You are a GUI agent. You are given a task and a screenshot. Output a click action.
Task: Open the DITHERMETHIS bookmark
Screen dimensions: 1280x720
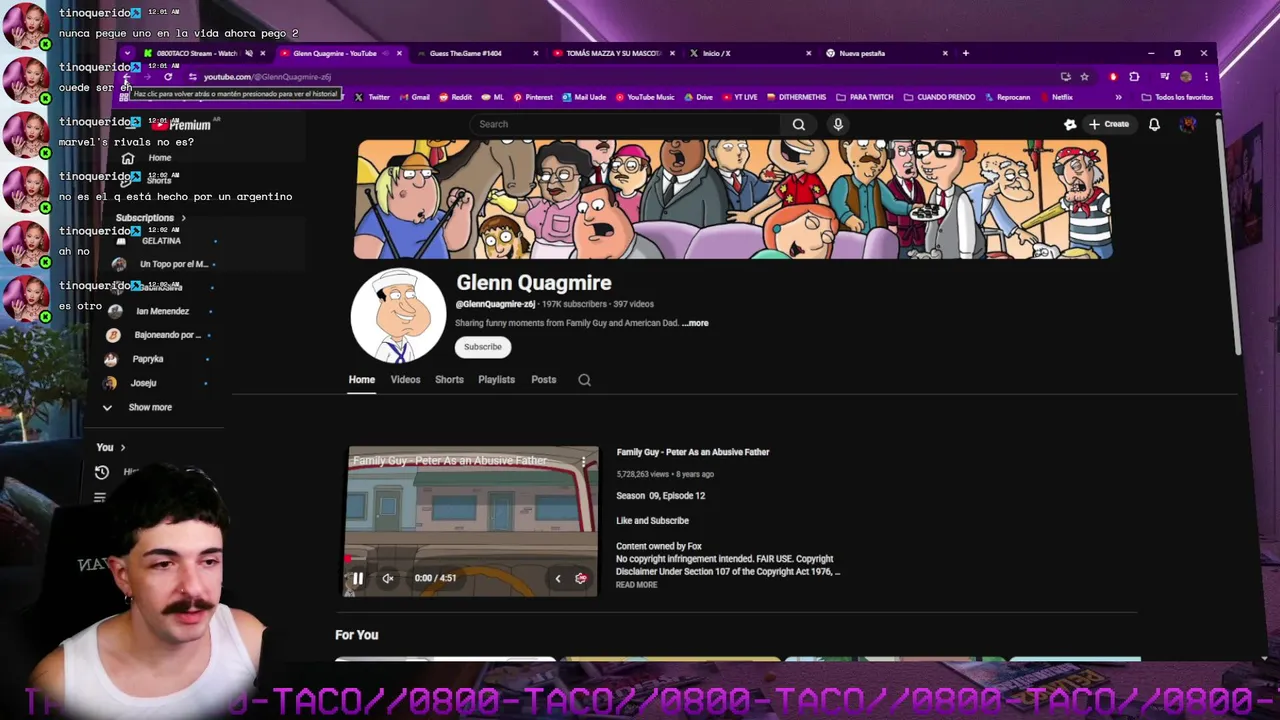pos(796,97)
